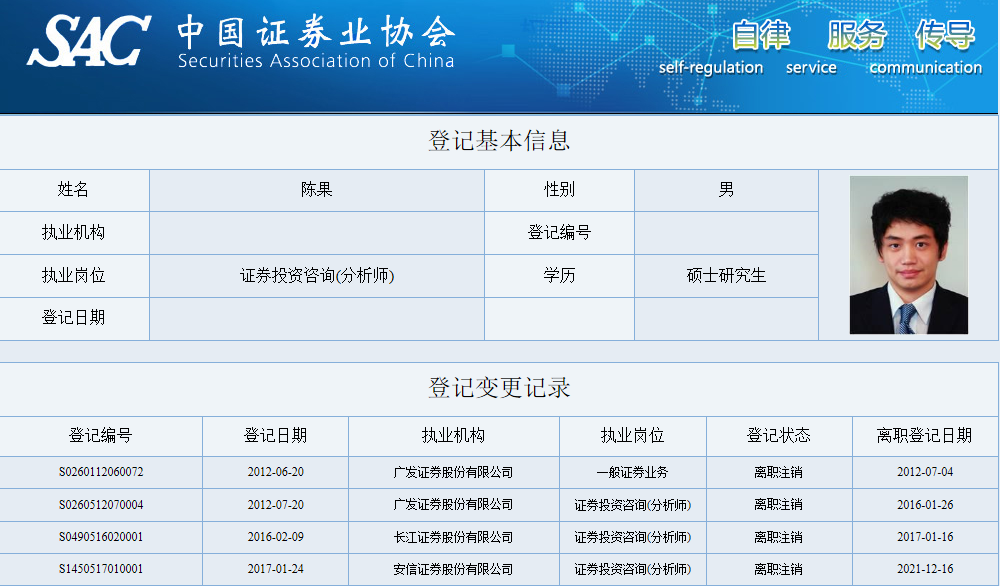
Task: Click 离职注销 status in the 安信证券 row
Action: pos(779,569)
